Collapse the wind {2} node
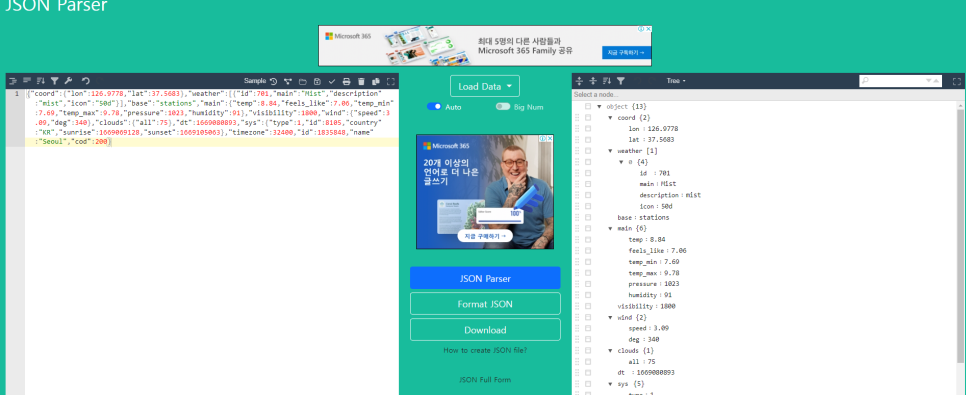966x395 pixels. click(x=610, y=317)
